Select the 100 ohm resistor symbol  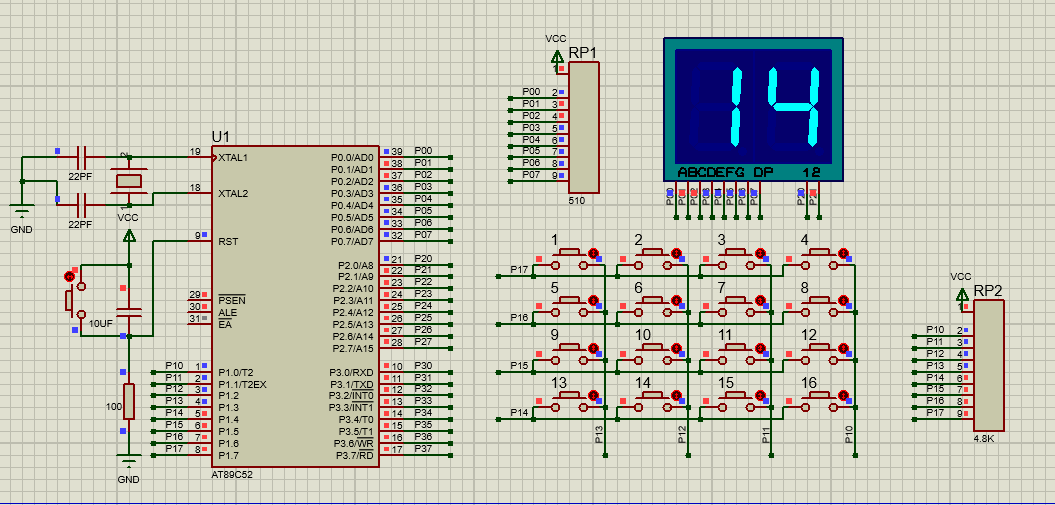click(129, 401)
